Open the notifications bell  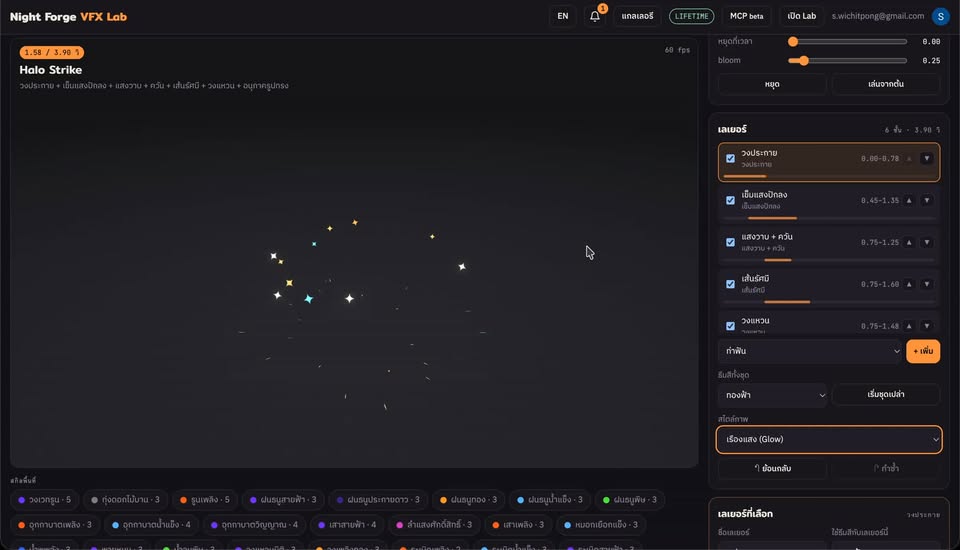[594, 17]
